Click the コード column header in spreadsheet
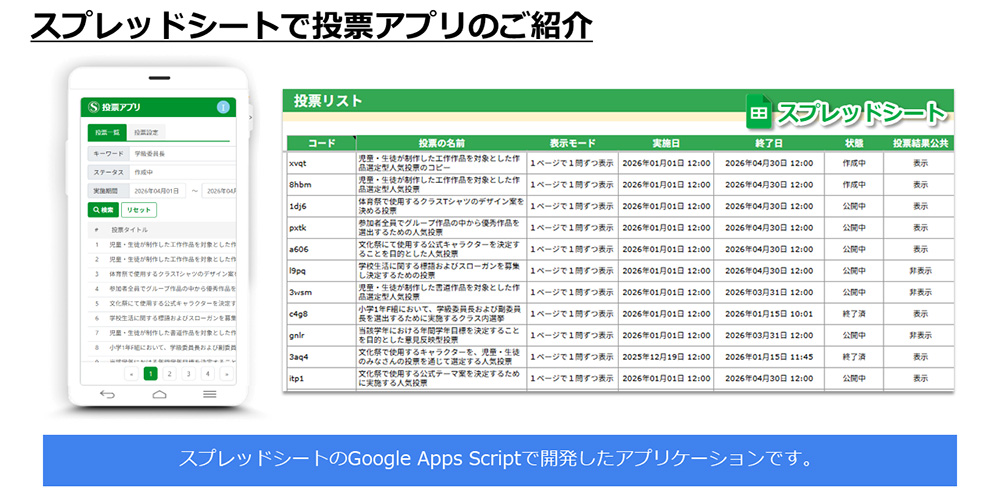Screen dimensions: 1000x491 click(x=321, y=143)
